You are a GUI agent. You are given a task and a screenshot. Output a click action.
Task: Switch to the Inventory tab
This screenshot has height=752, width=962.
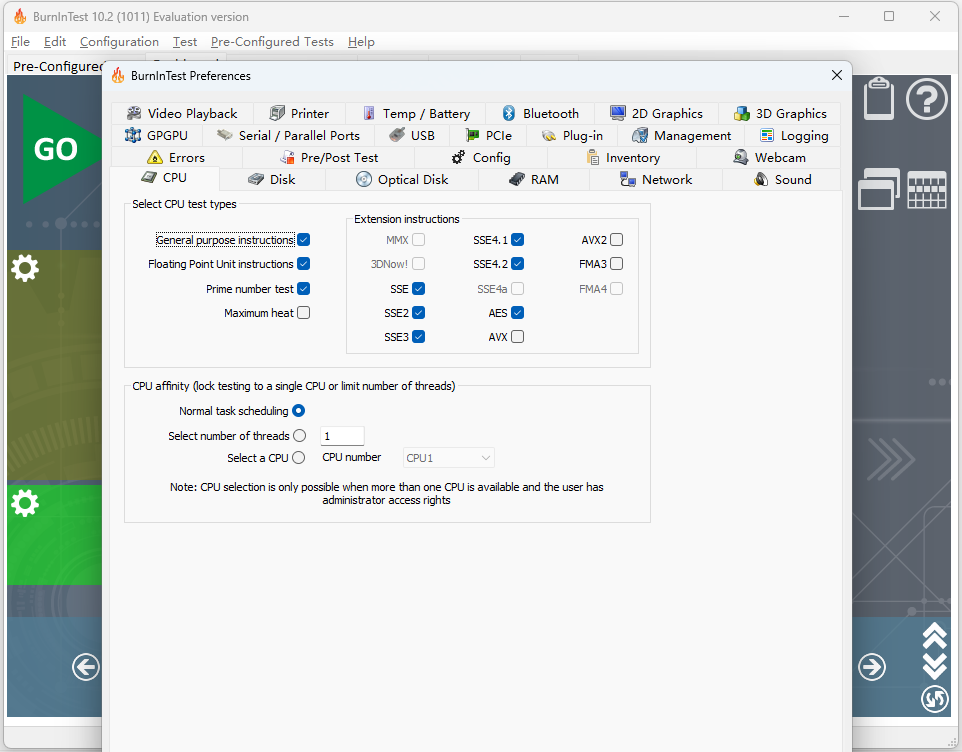622,158
